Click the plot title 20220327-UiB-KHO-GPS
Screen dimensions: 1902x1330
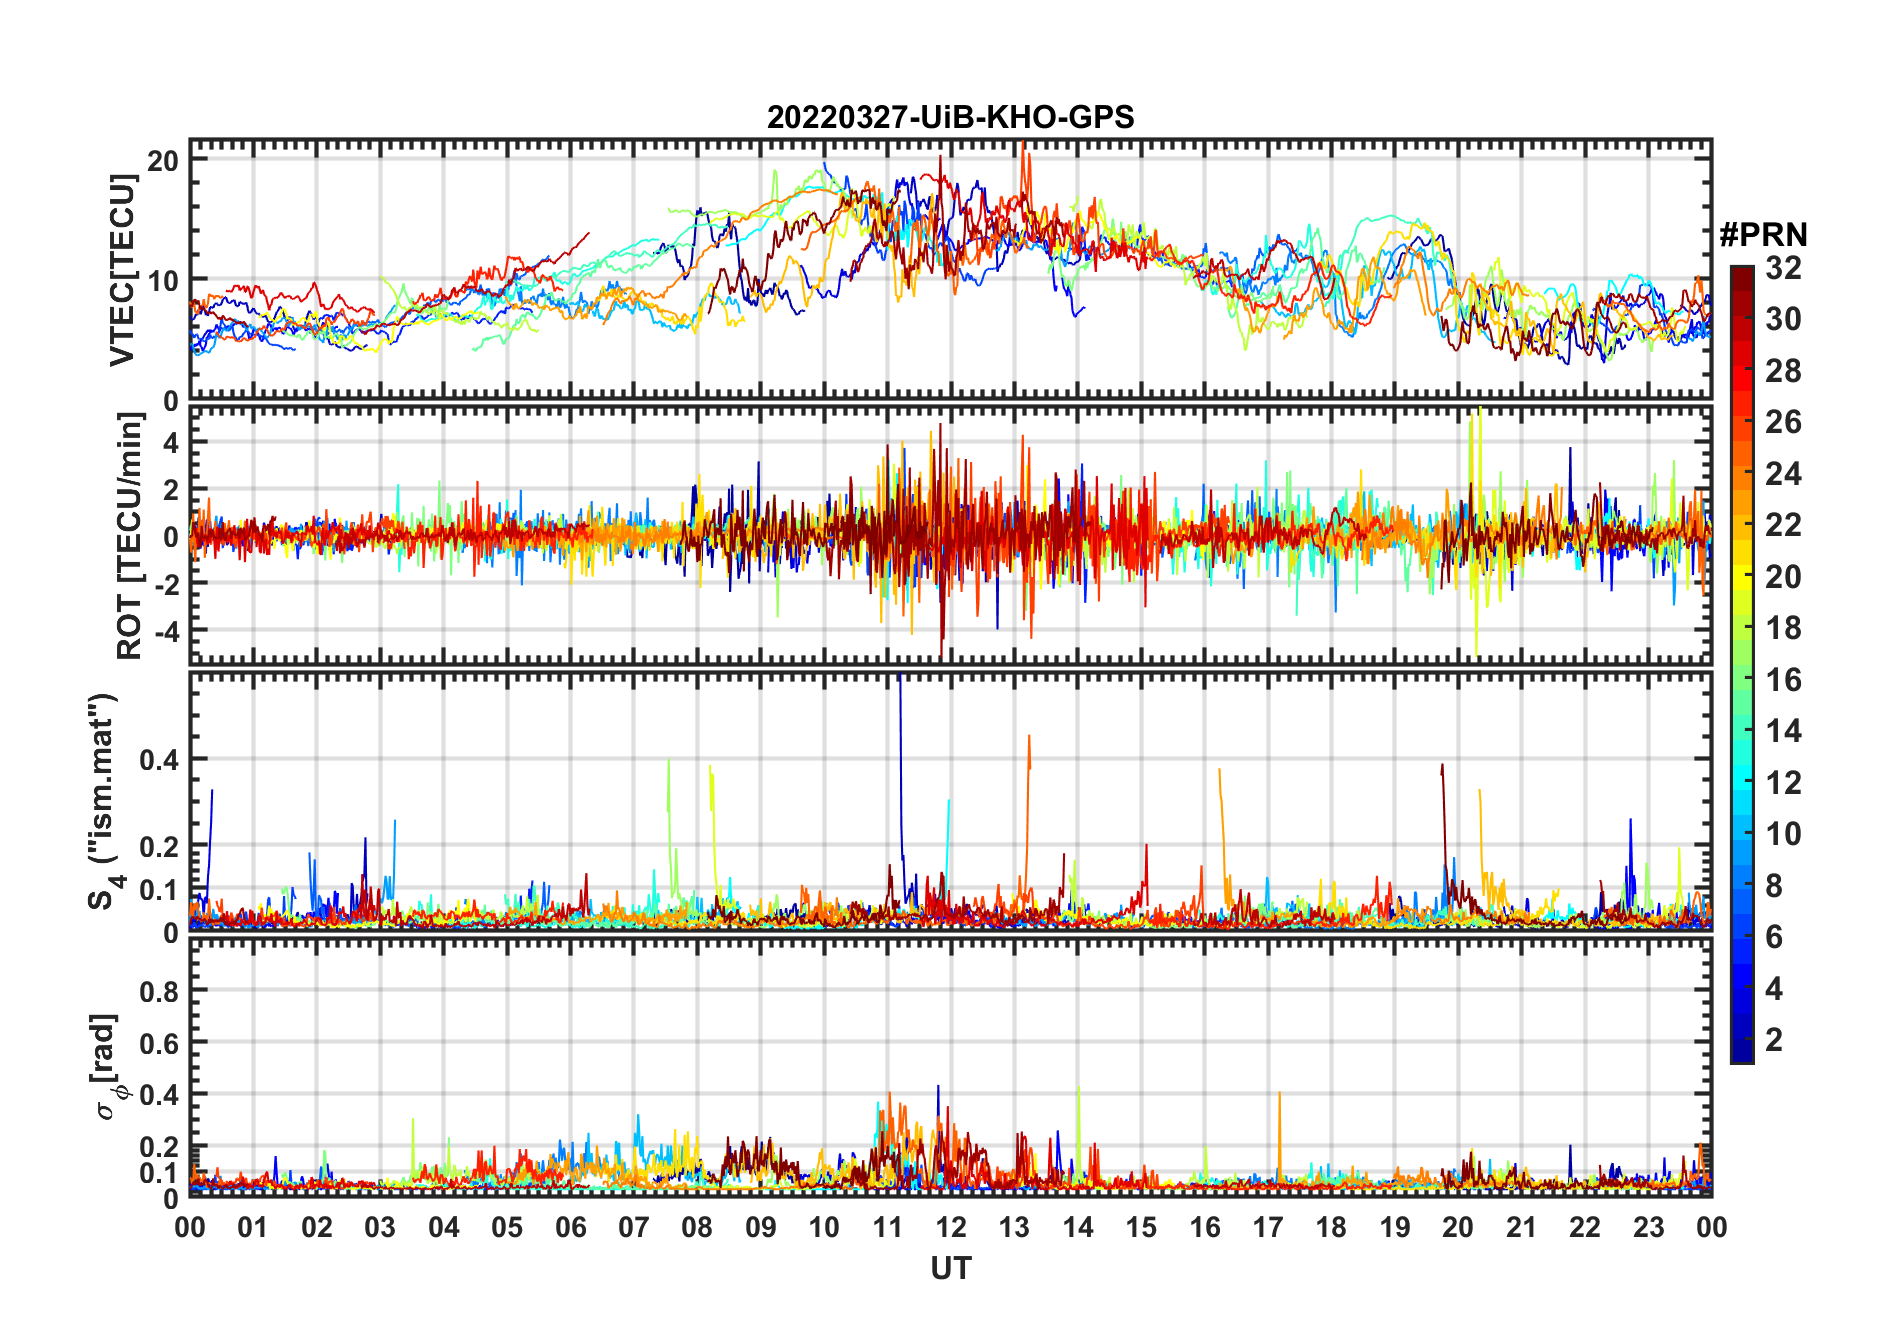tap(950, 117)
